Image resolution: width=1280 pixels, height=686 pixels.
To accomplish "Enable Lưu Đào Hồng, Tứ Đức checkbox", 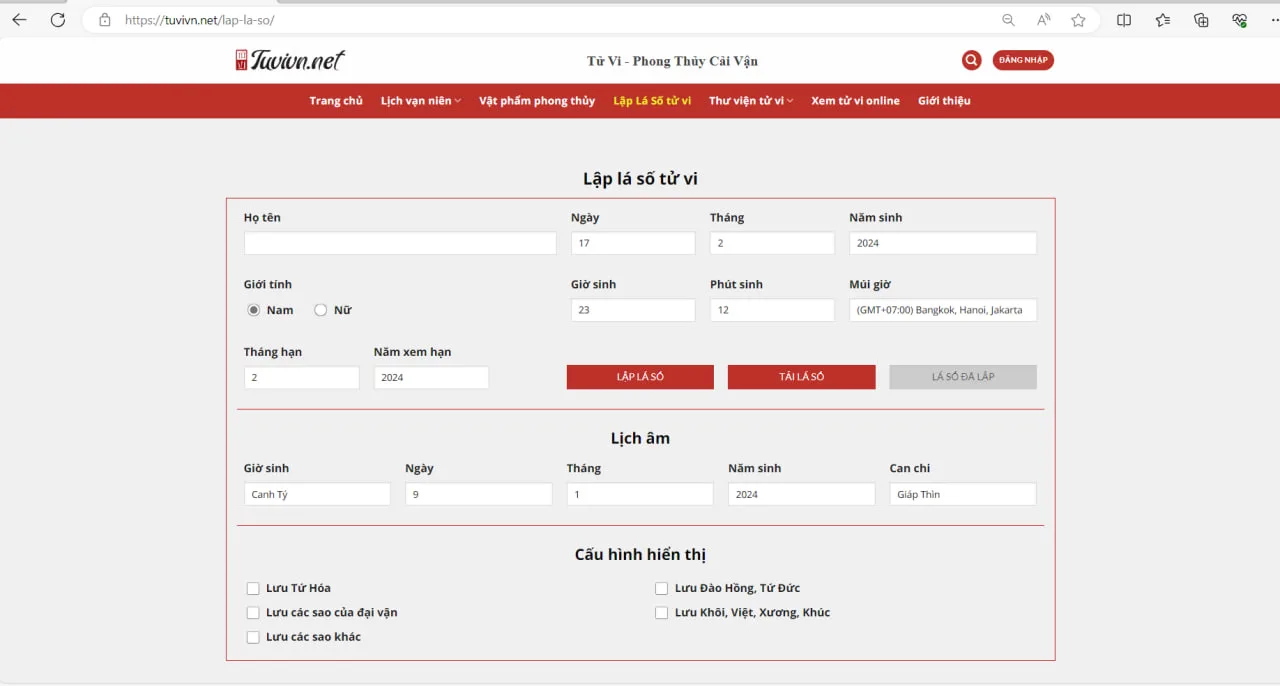I will 661,588.
